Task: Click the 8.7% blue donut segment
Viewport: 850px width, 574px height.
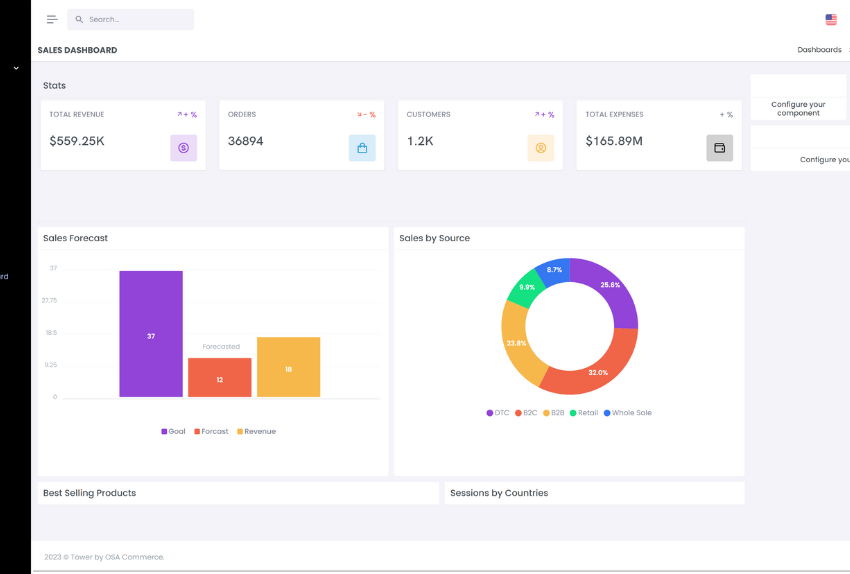Action: click(555, 269)
